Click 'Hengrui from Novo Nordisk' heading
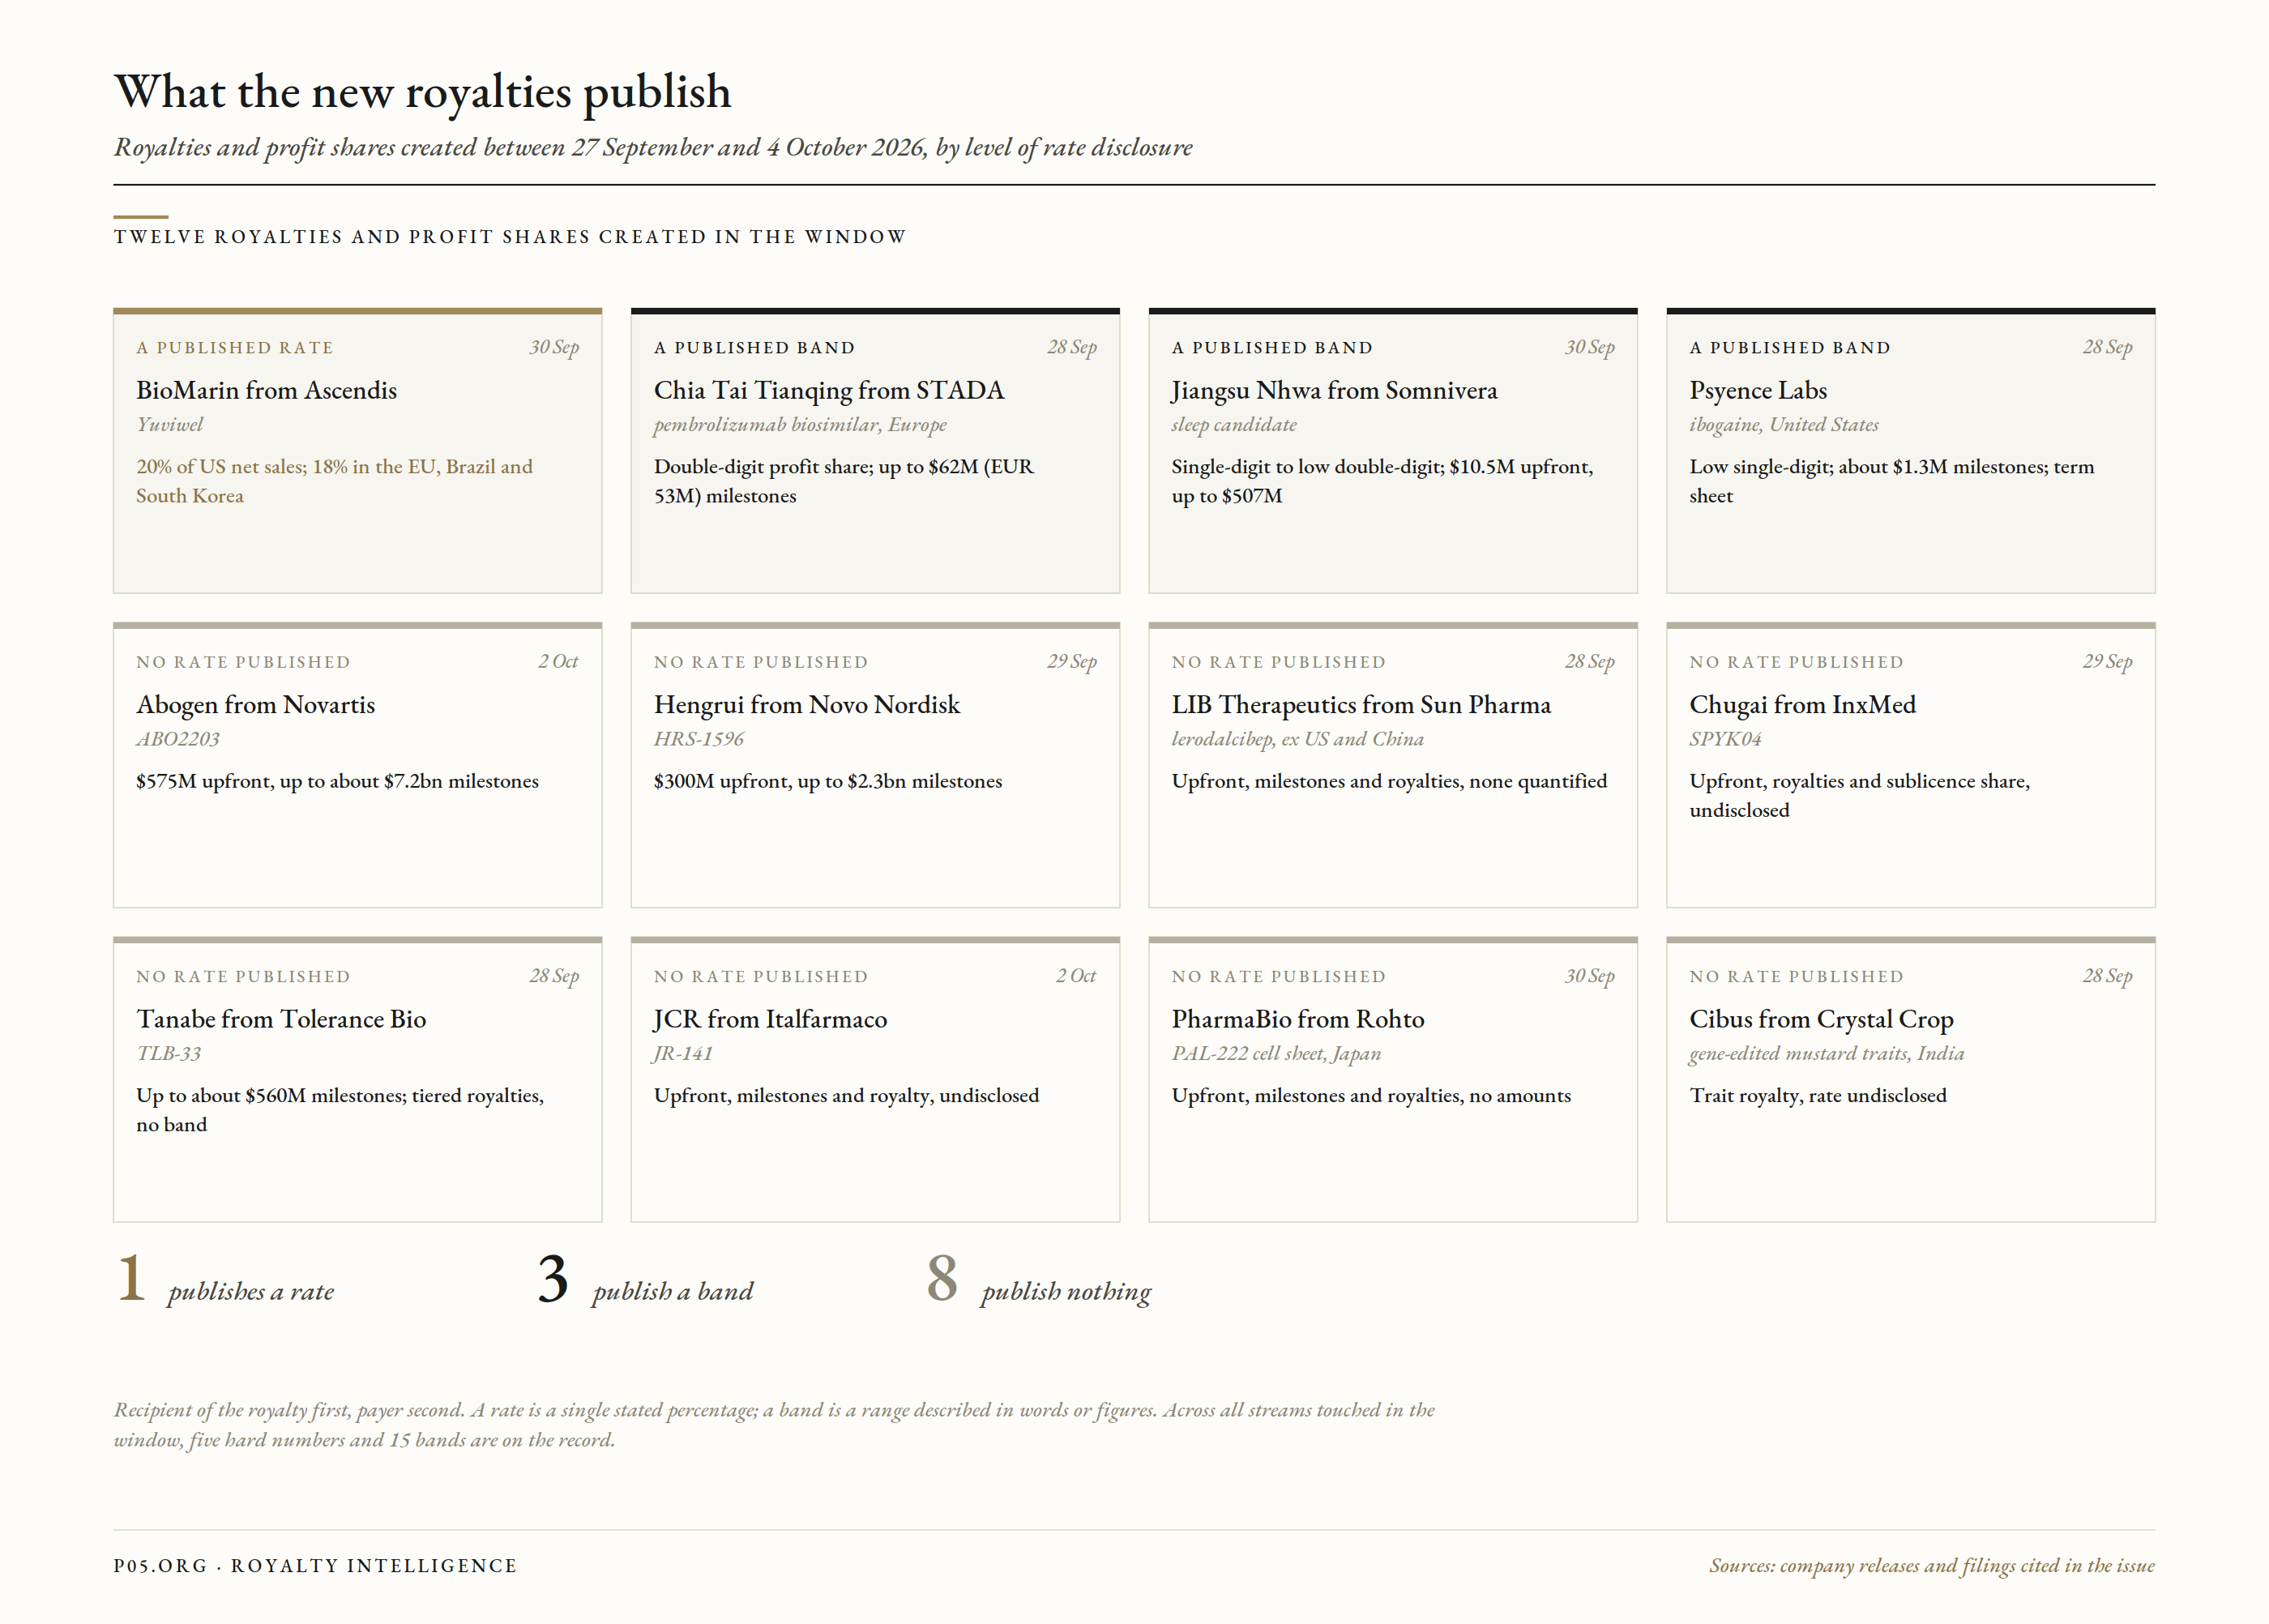This screenshot has height=1624, width=2269. pos(806,705)
